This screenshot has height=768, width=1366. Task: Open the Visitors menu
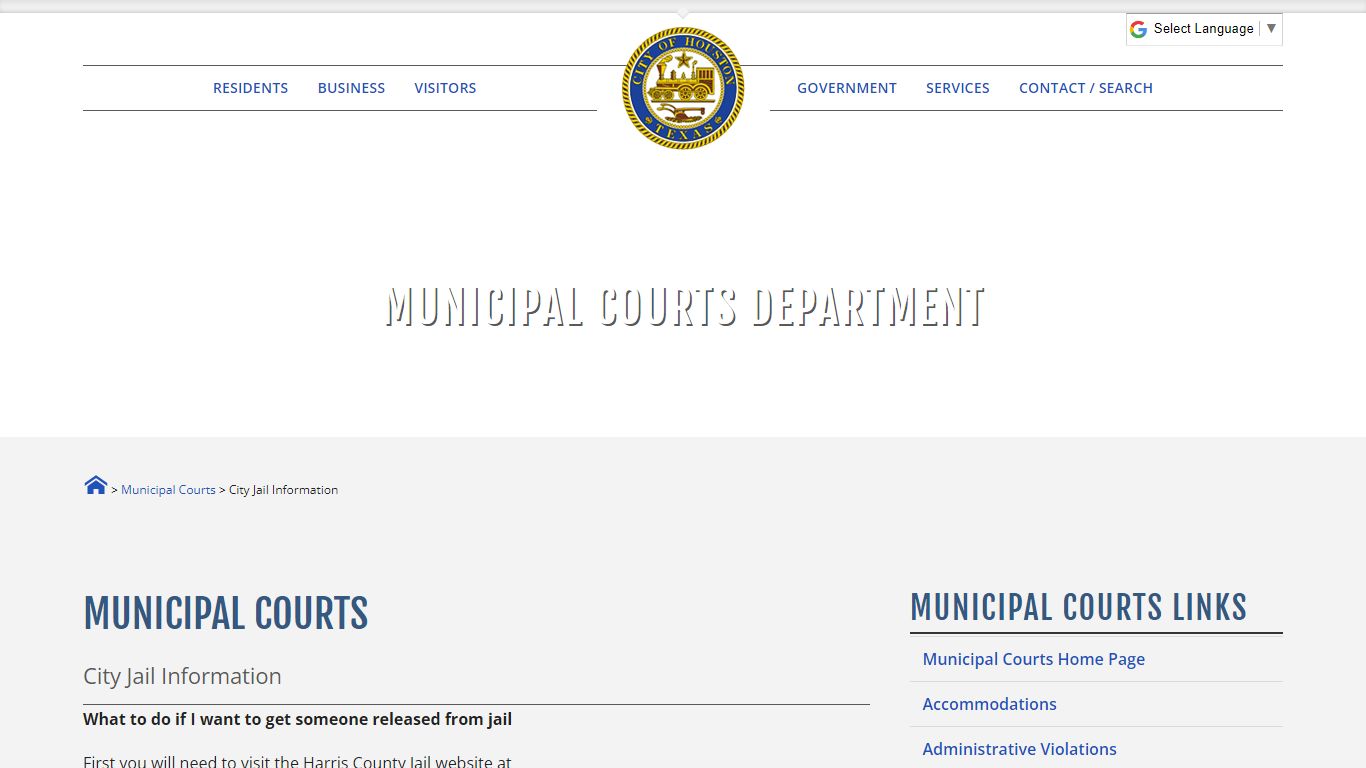[445, 88]
